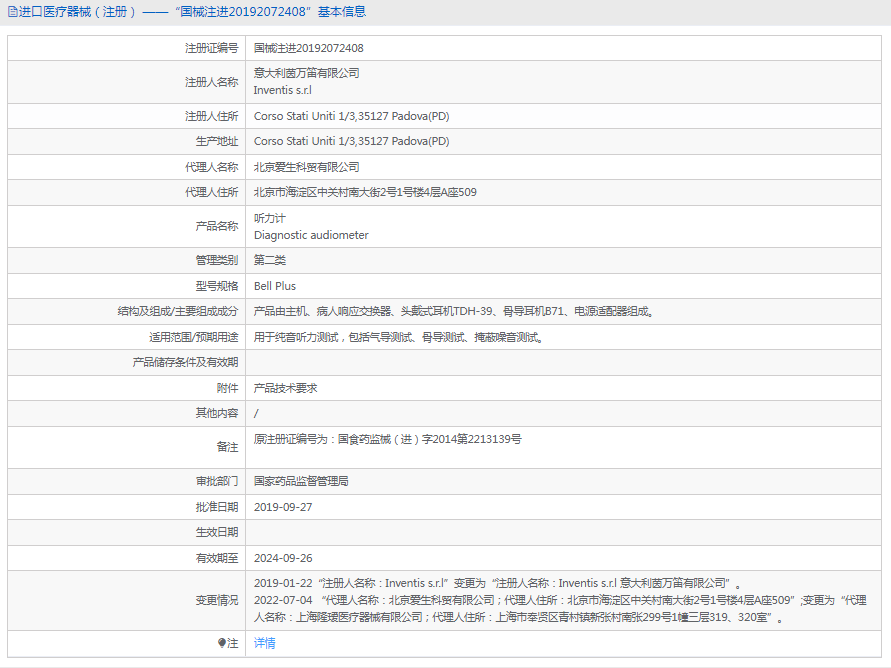Click the agent address in 代理人住所 row
Viewport: 891px width, 668px height.
(365, 192)
